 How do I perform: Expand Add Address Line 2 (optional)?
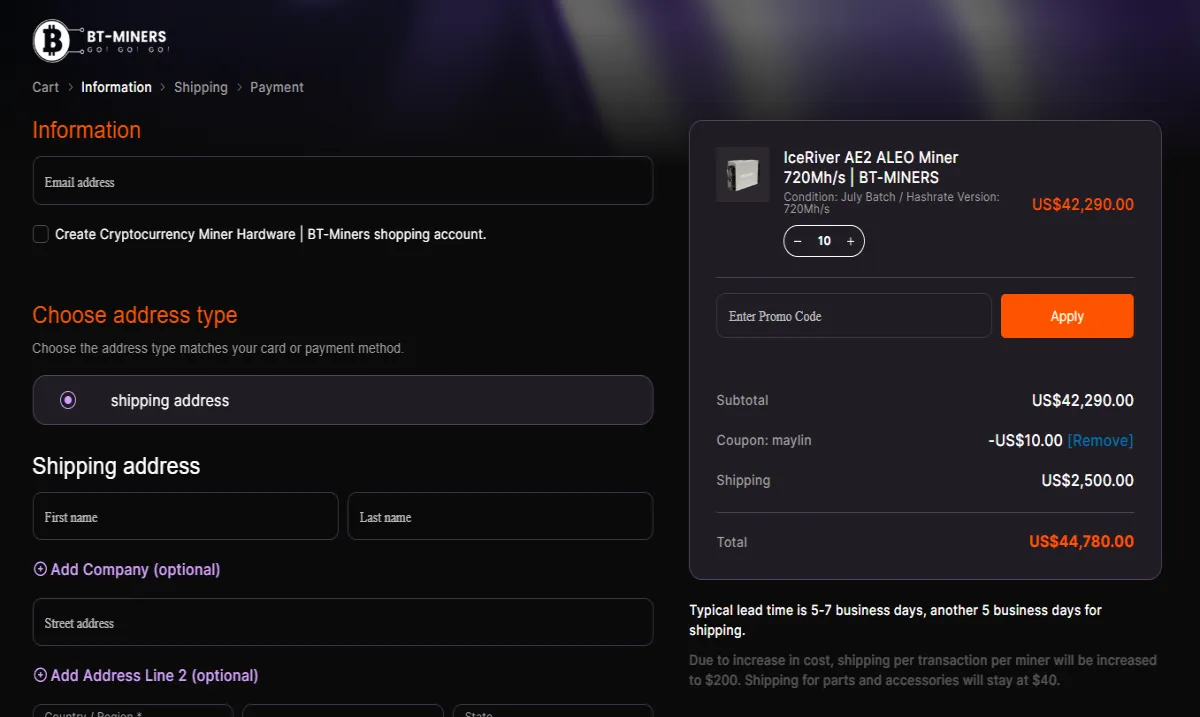(x=154, y=675)
